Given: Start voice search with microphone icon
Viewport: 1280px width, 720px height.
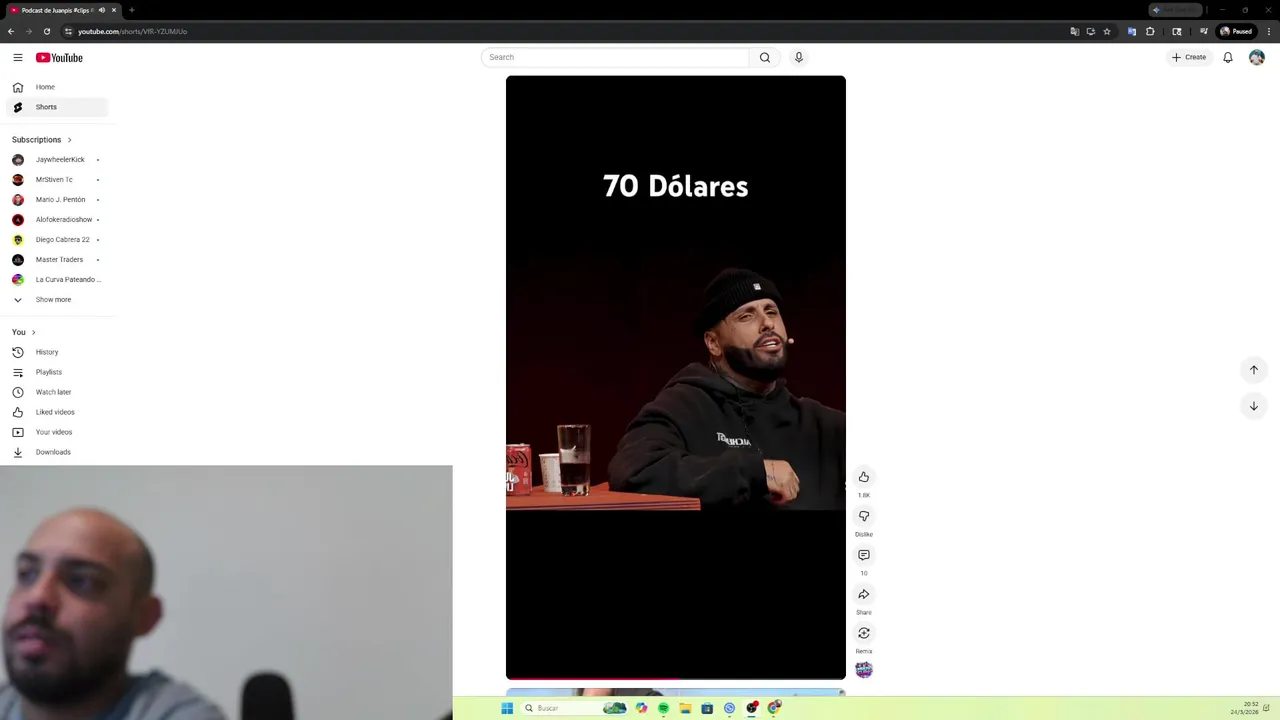Looking at the screenshot, I should pos(799,57).
